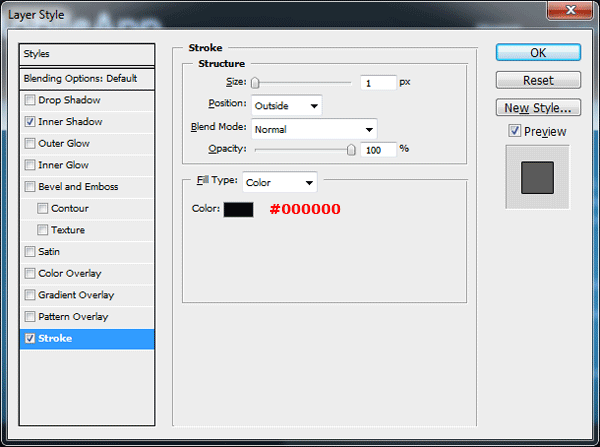
Task: Select the Satin style label
Action: pyautogui.click(x=49, y=252)
